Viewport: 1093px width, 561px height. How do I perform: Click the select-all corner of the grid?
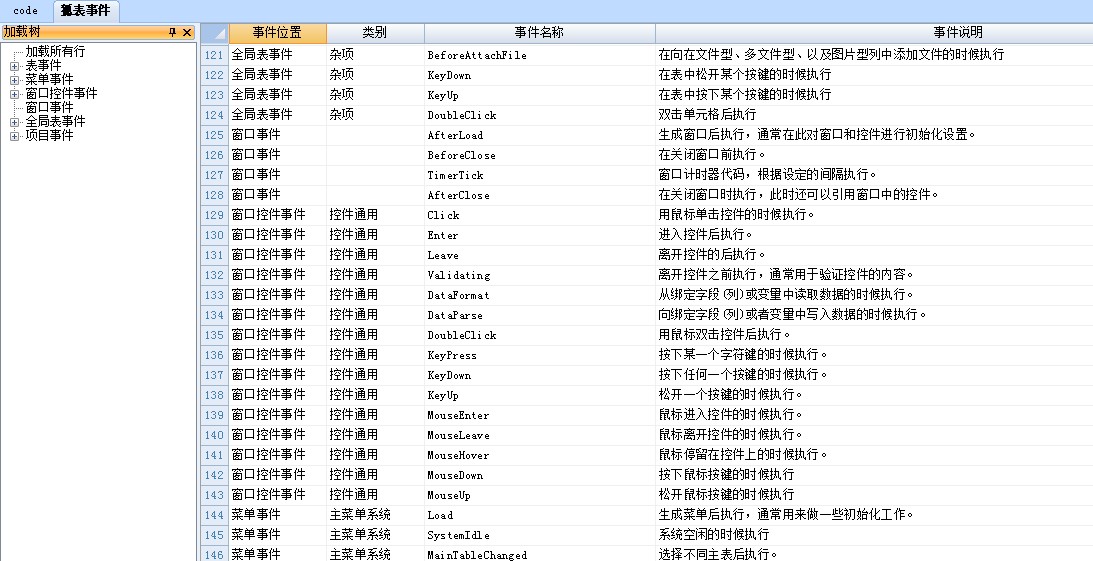[x=215, y=33]
